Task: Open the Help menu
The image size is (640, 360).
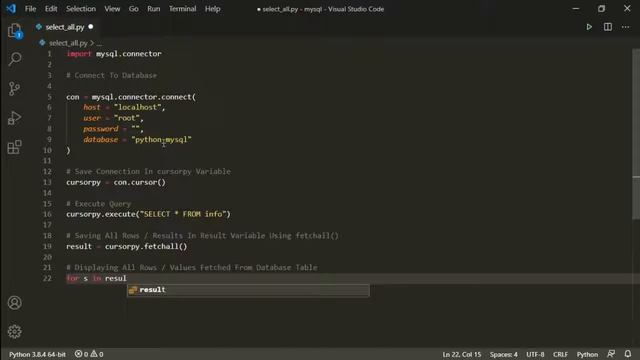Action: pos(213,9)
